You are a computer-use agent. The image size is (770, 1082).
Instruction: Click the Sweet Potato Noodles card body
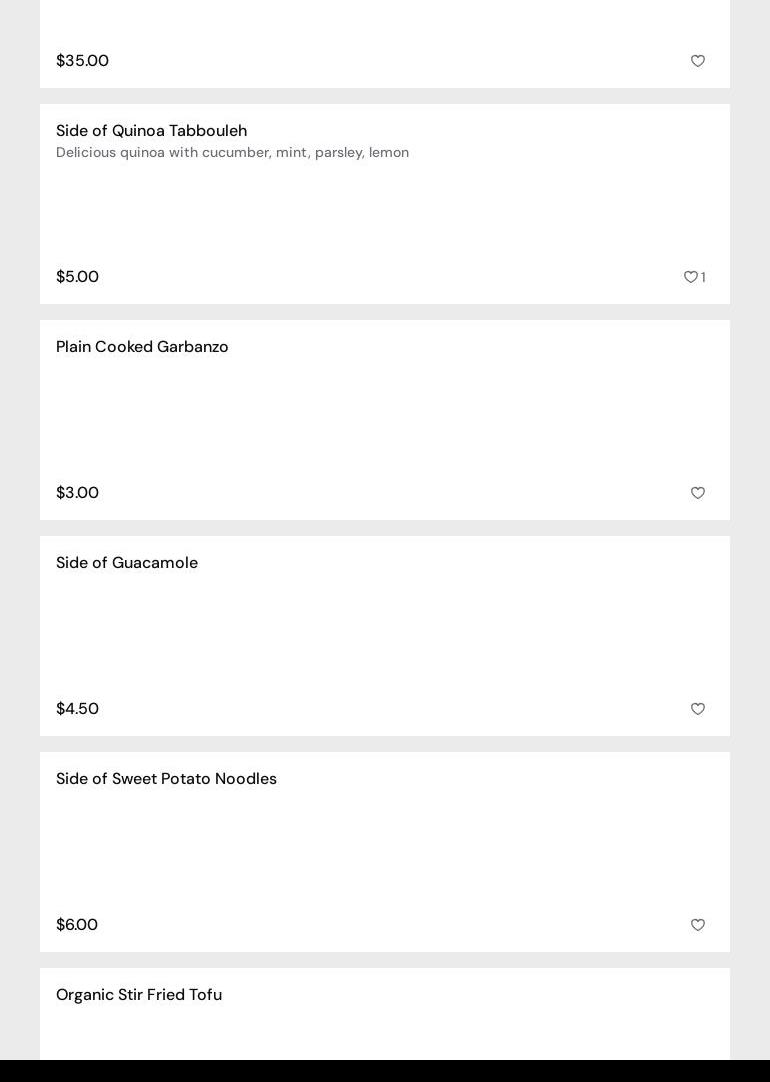point(385,852)
